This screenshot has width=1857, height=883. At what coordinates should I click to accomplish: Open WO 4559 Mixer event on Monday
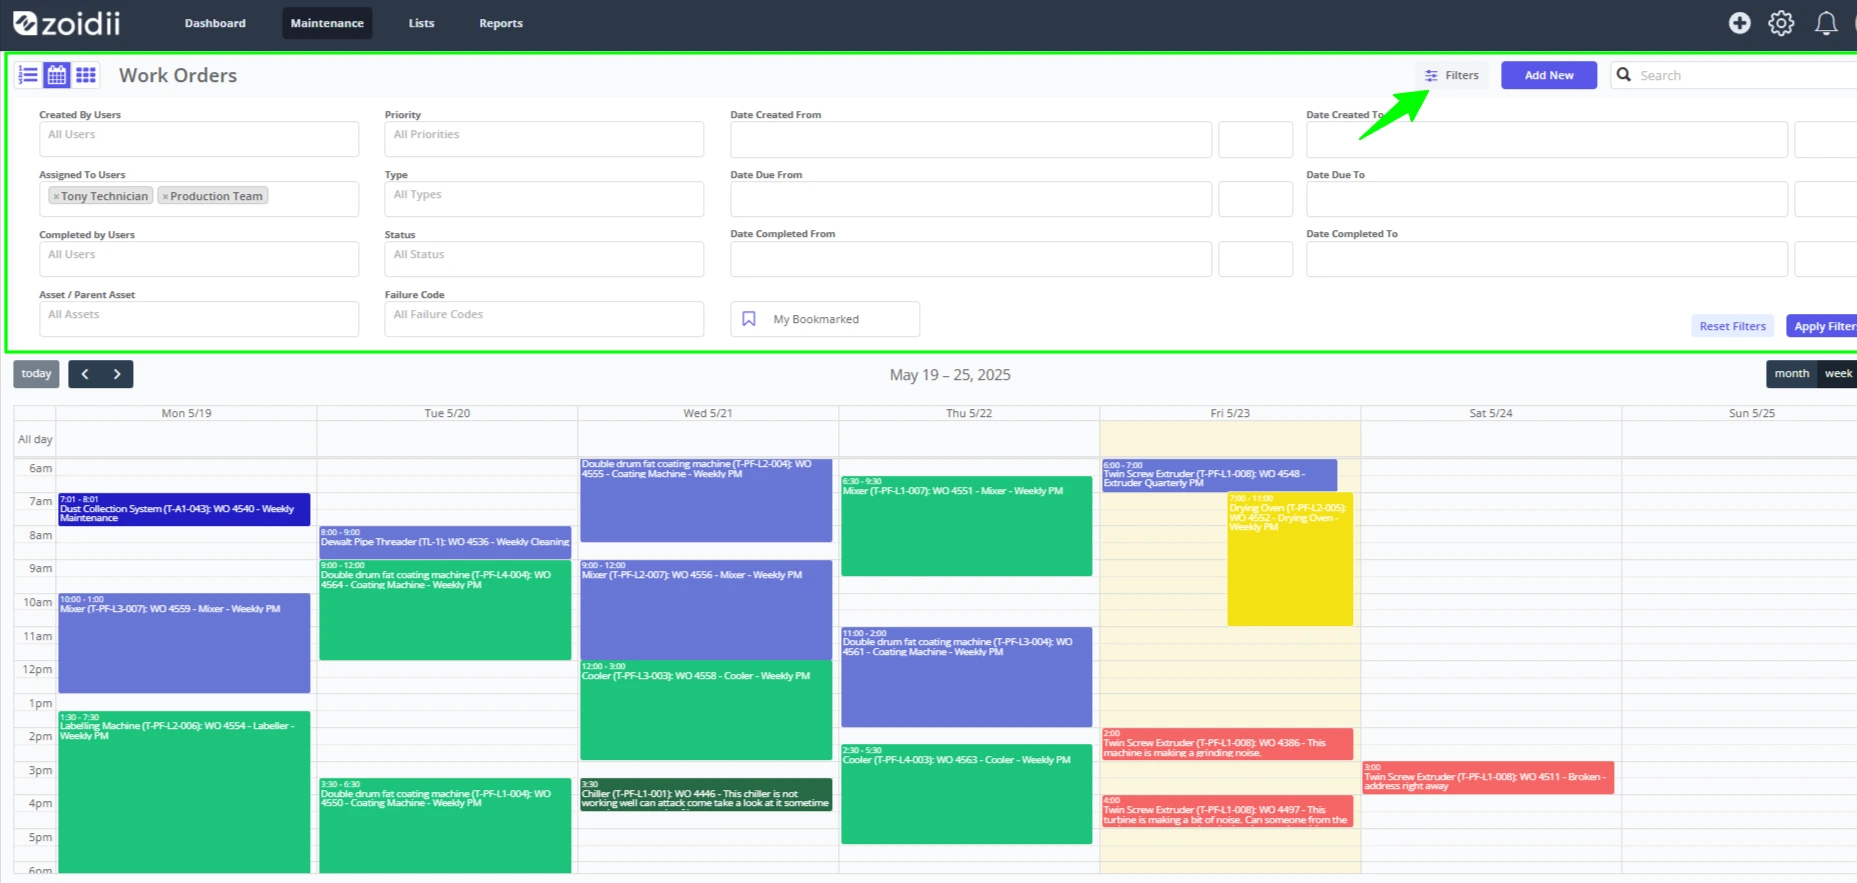click(184, 643)
